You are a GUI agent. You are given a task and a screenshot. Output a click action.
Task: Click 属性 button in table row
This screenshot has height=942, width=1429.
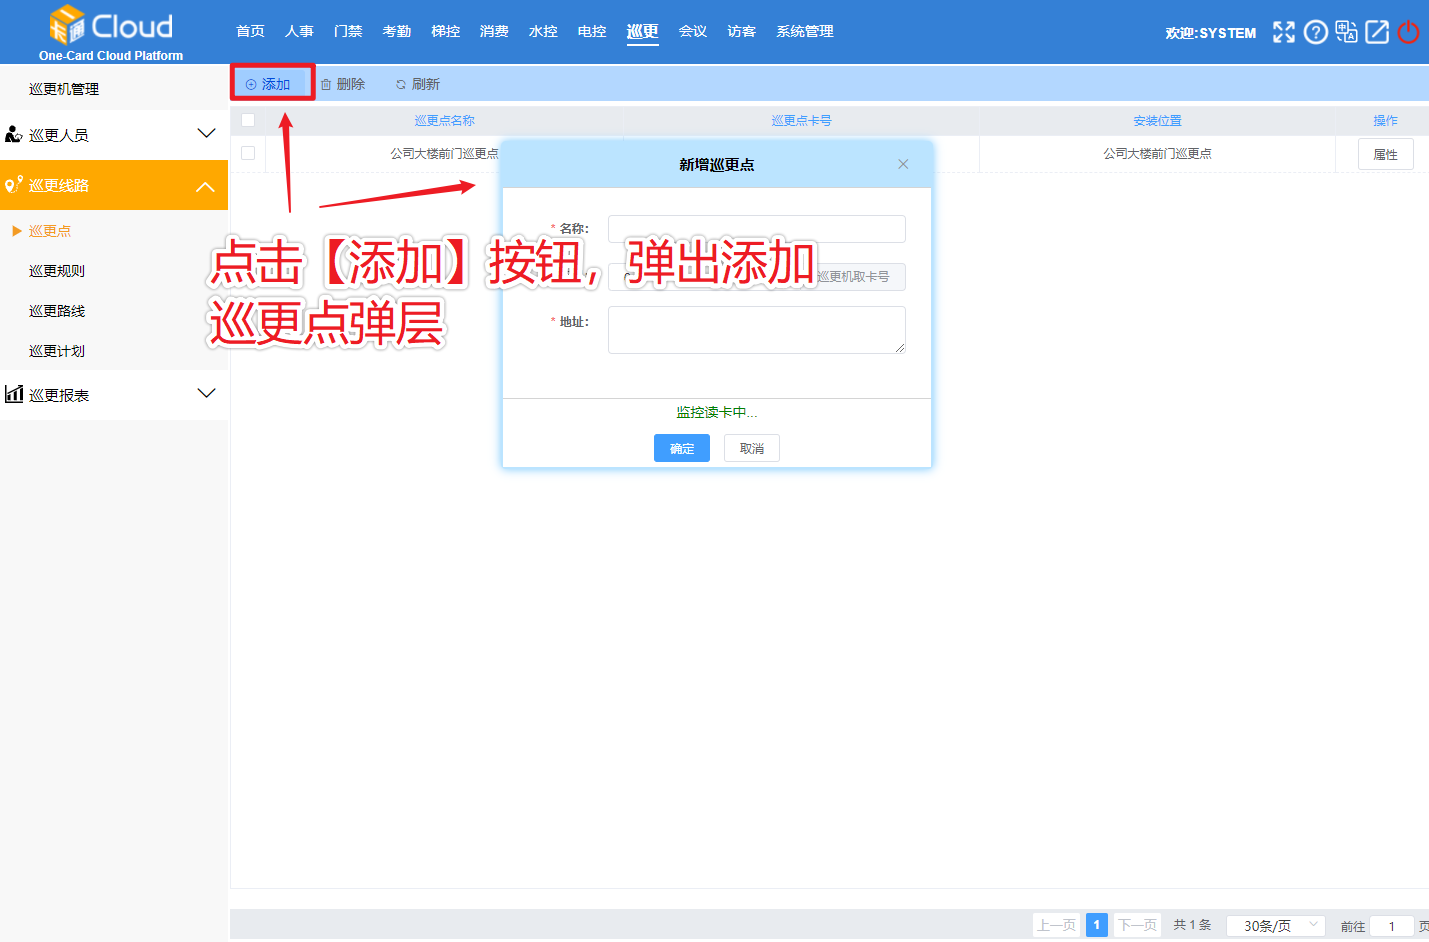[x=1386, y=154]
